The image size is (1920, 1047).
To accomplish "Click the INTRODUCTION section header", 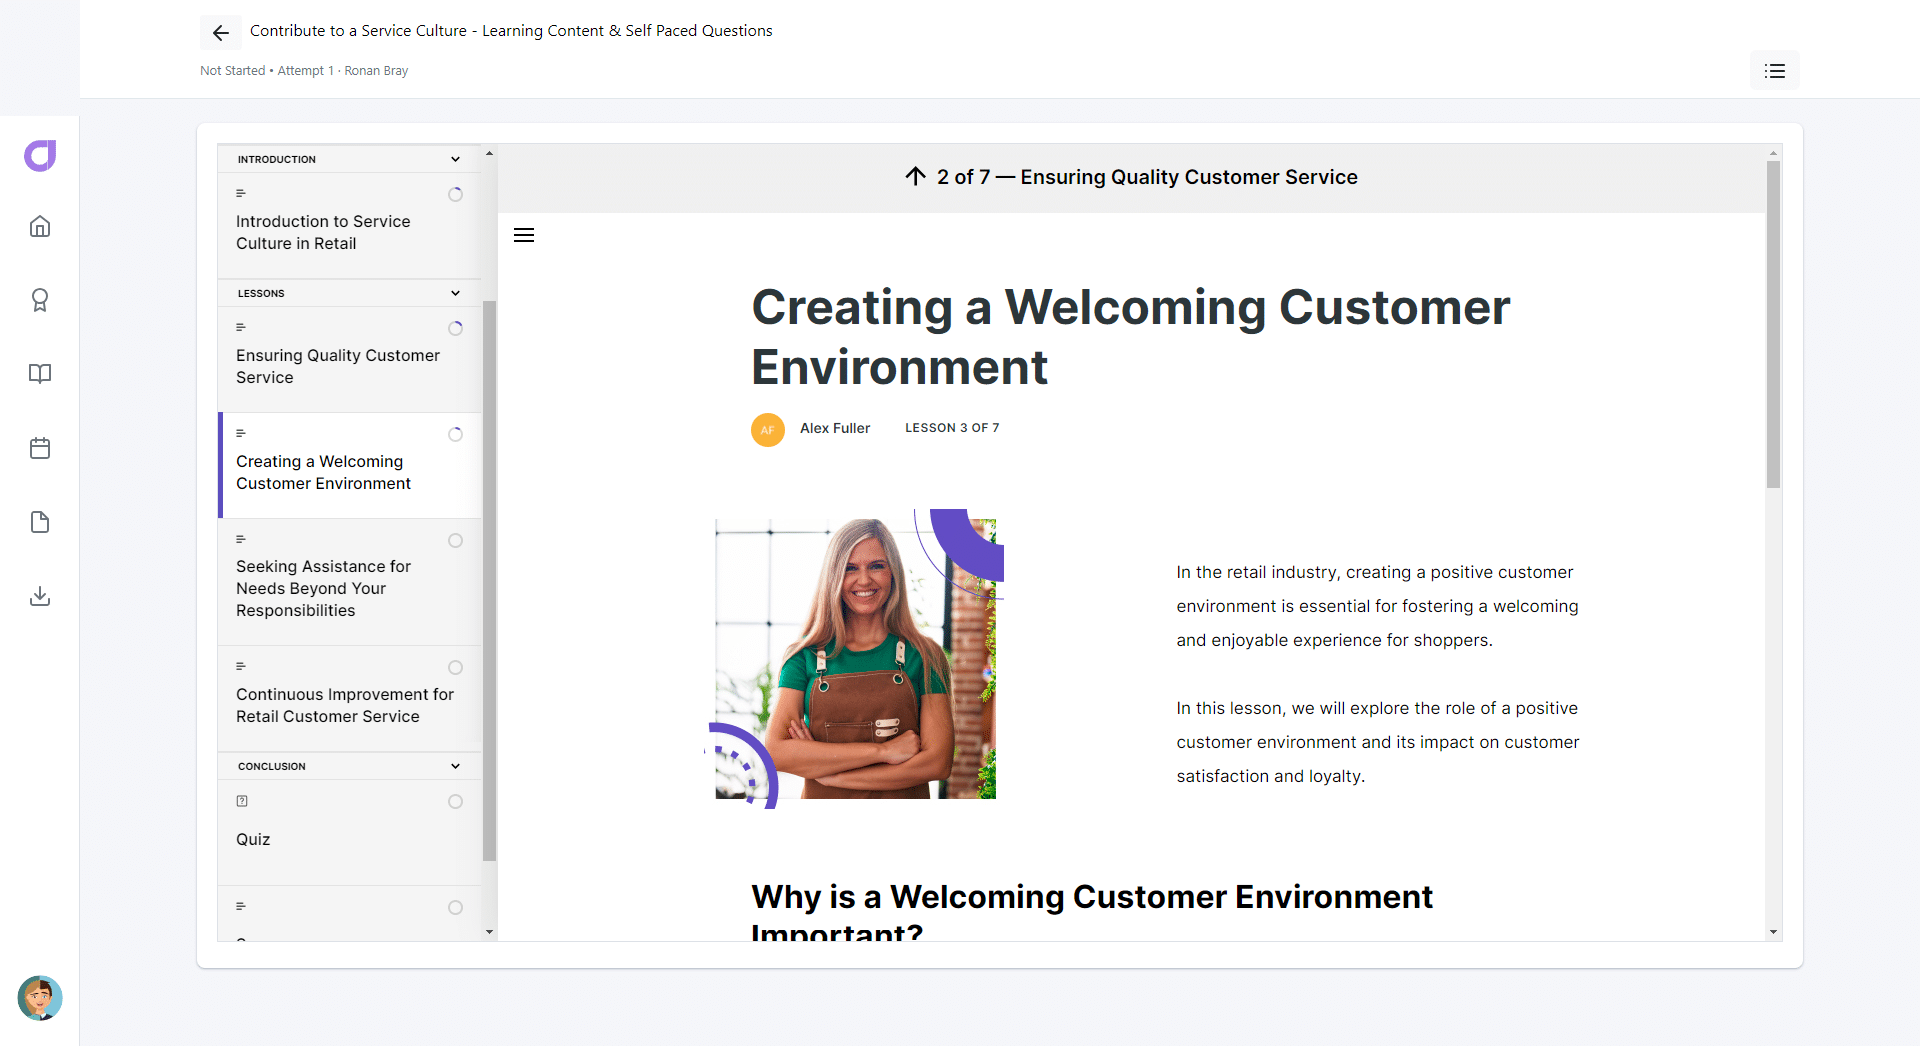I will pos(349,159).
